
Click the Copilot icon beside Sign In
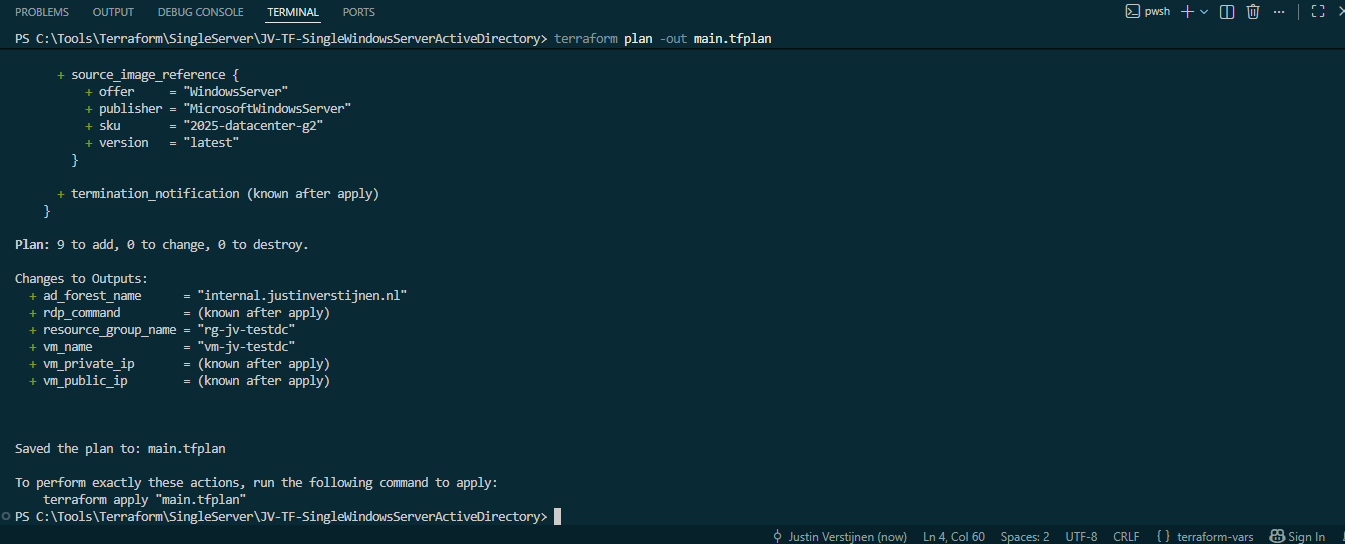tap(1277, 536)
